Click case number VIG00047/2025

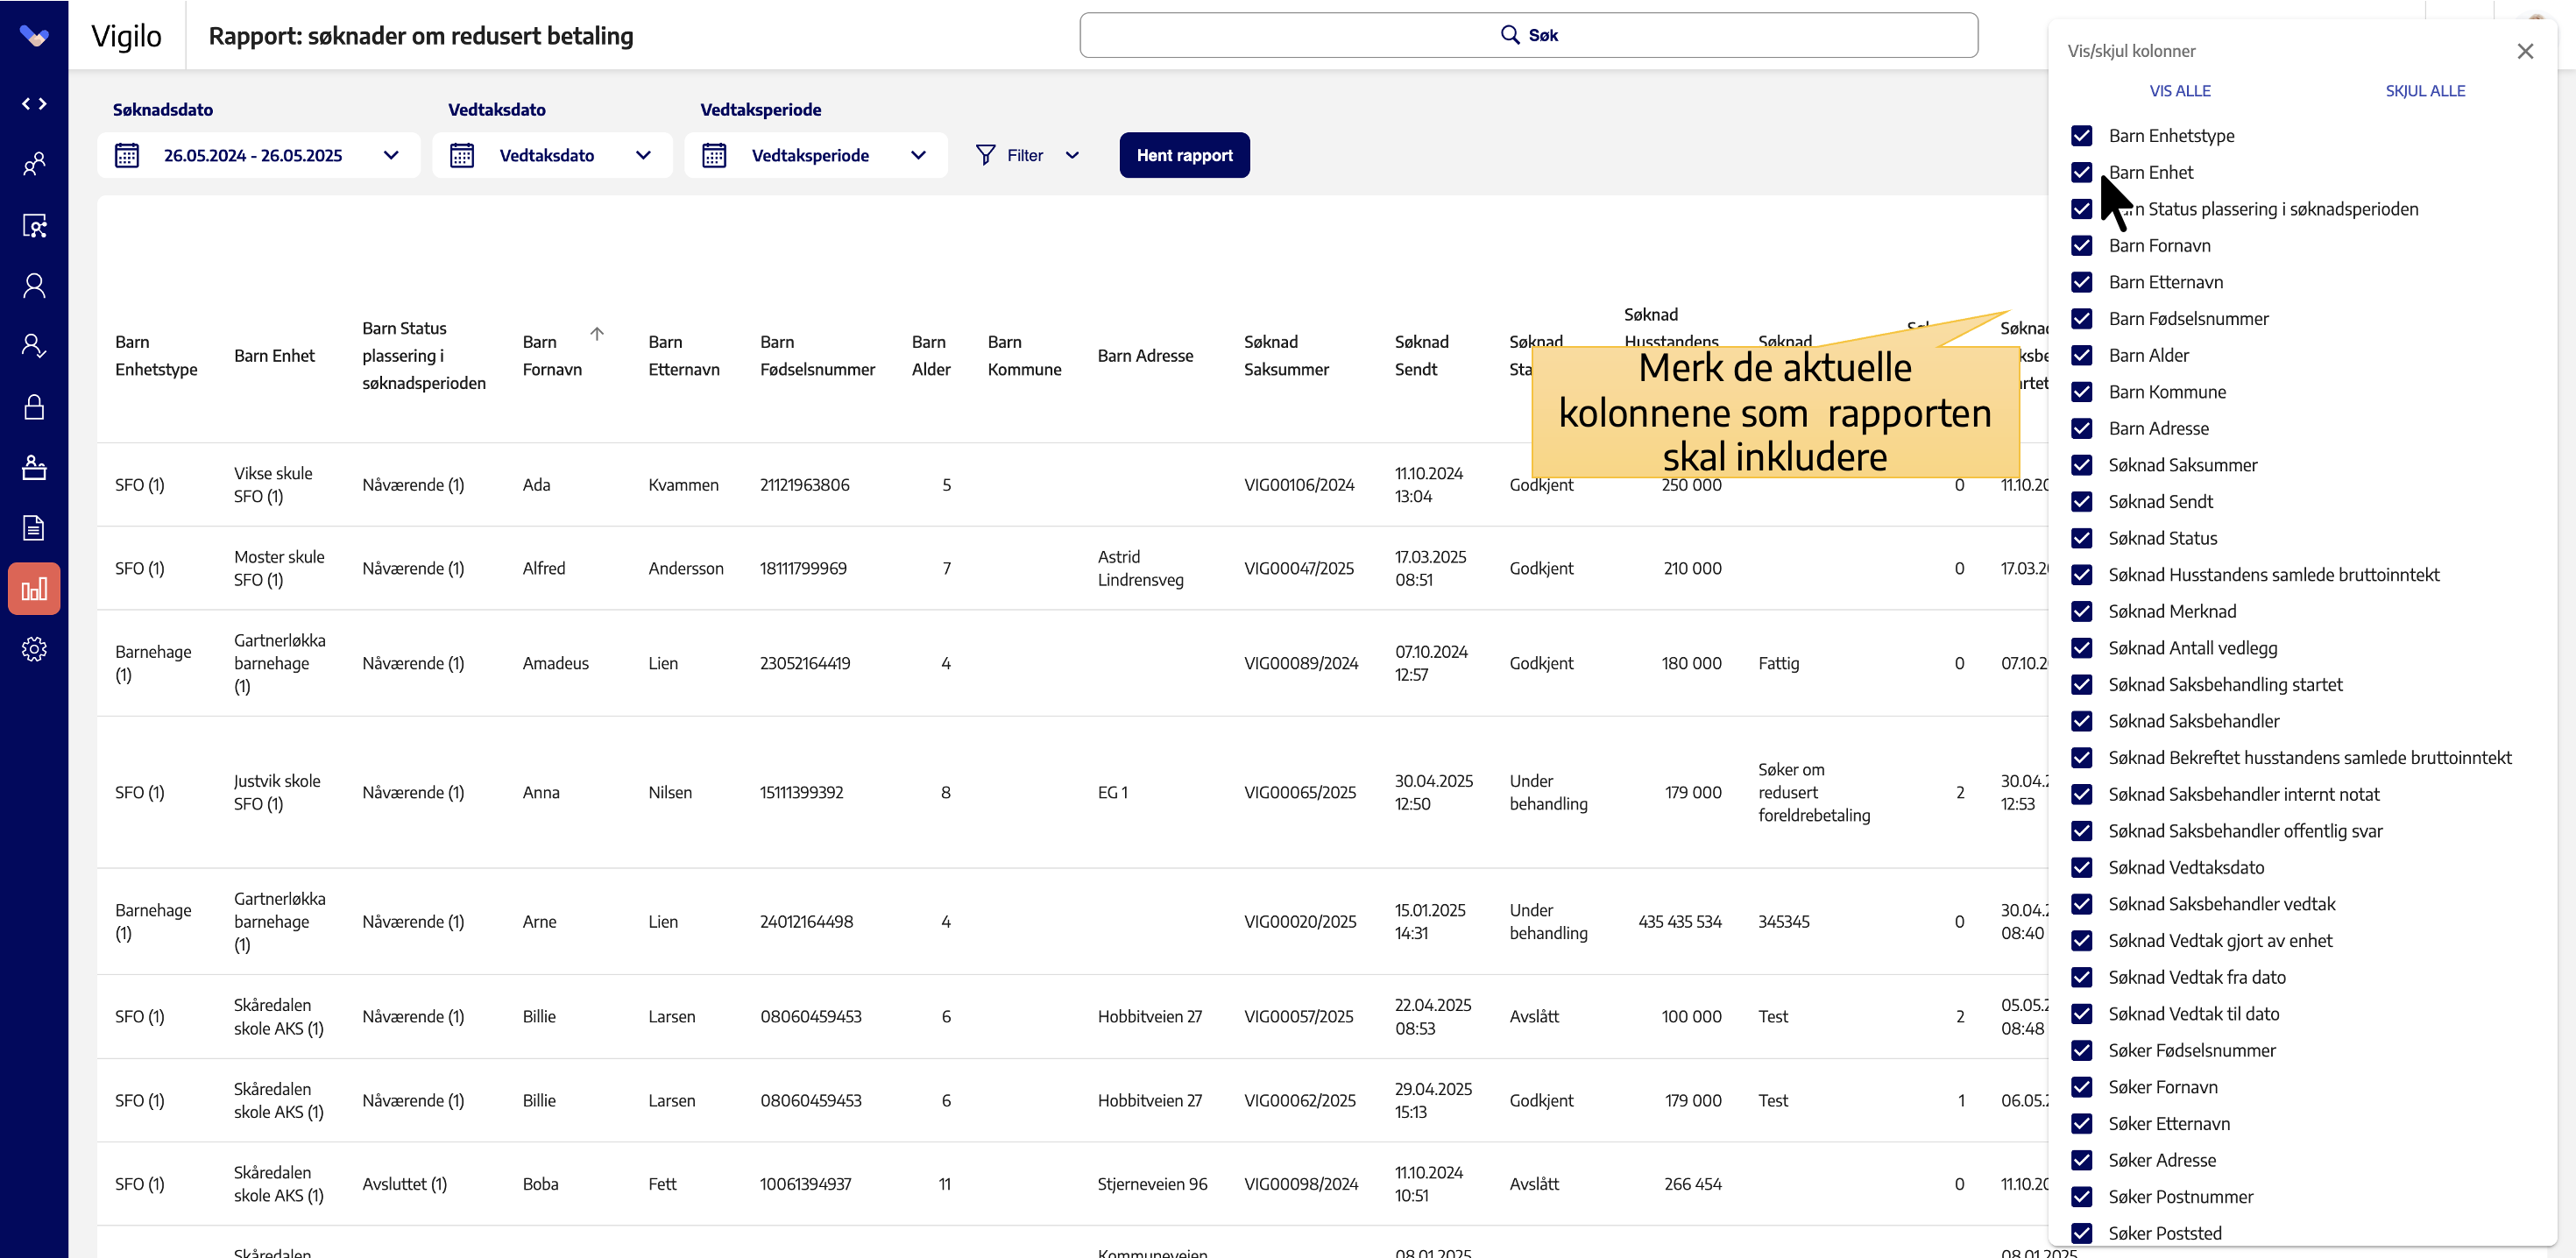click(1299, 569)
